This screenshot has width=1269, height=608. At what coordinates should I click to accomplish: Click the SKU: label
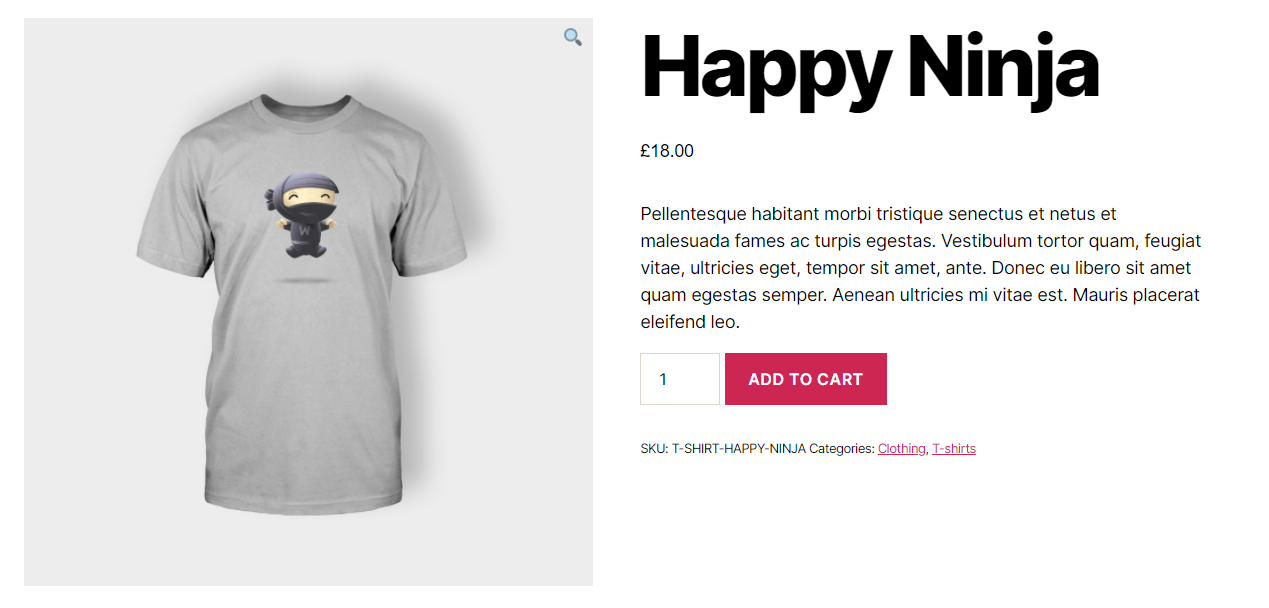pos(654,449)
